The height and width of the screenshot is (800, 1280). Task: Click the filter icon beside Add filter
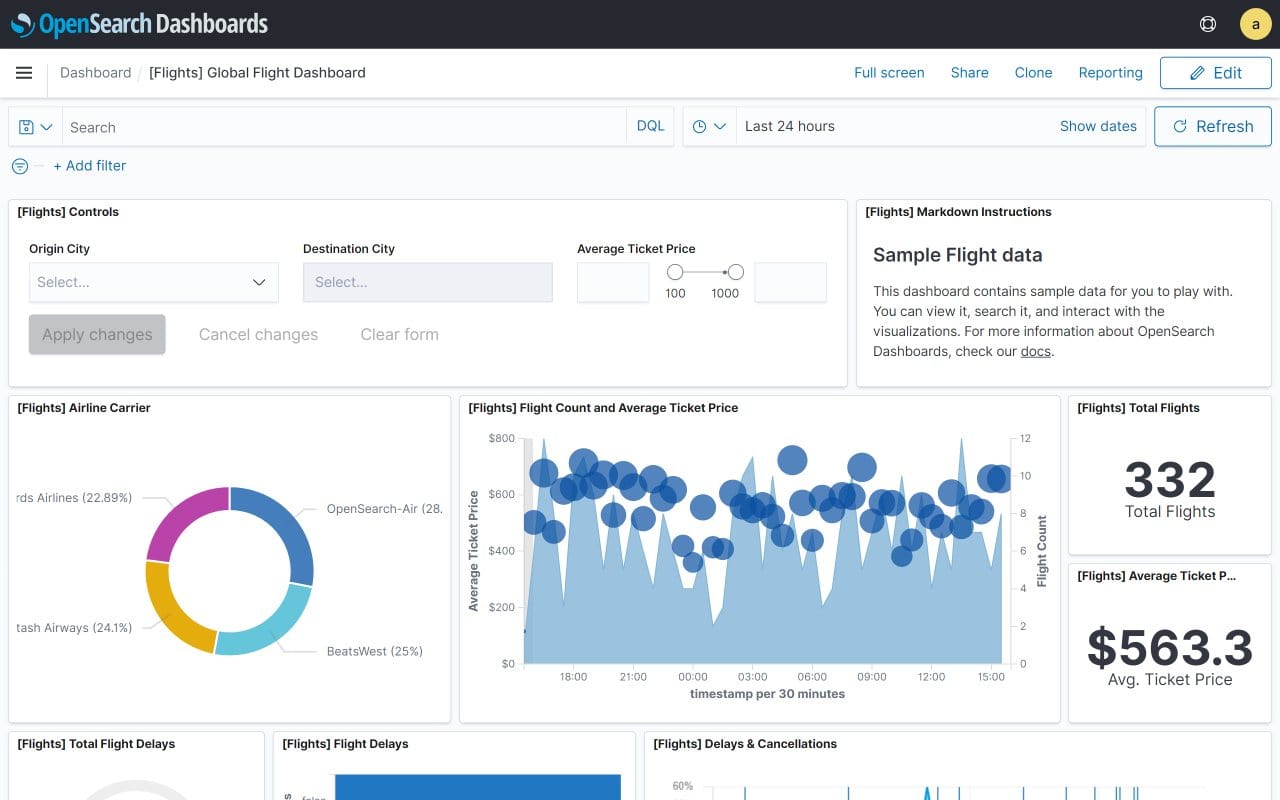click(x=19, y=166)
